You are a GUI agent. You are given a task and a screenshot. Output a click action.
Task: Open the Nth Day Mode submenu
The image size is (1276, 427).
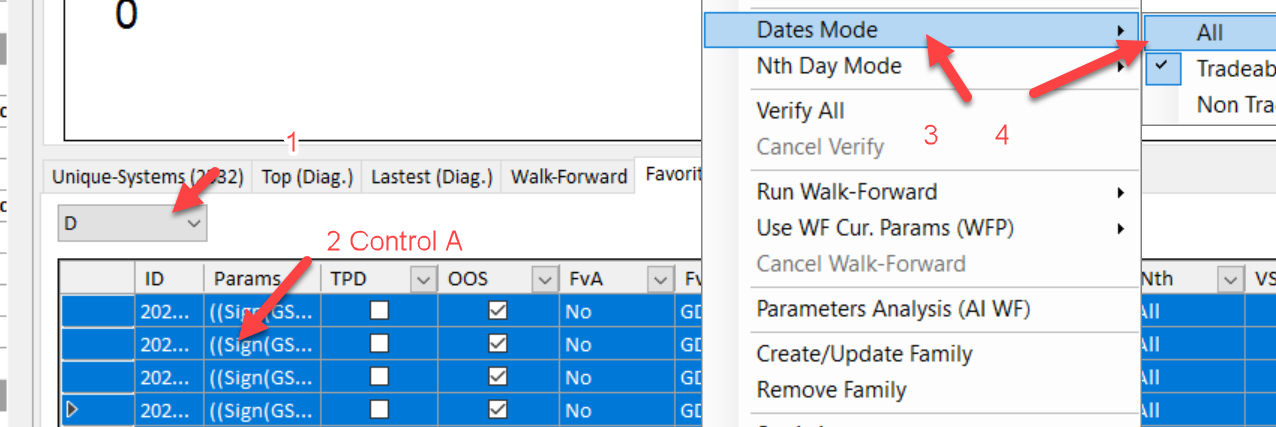pyautogui.click(x=829, y=67)
